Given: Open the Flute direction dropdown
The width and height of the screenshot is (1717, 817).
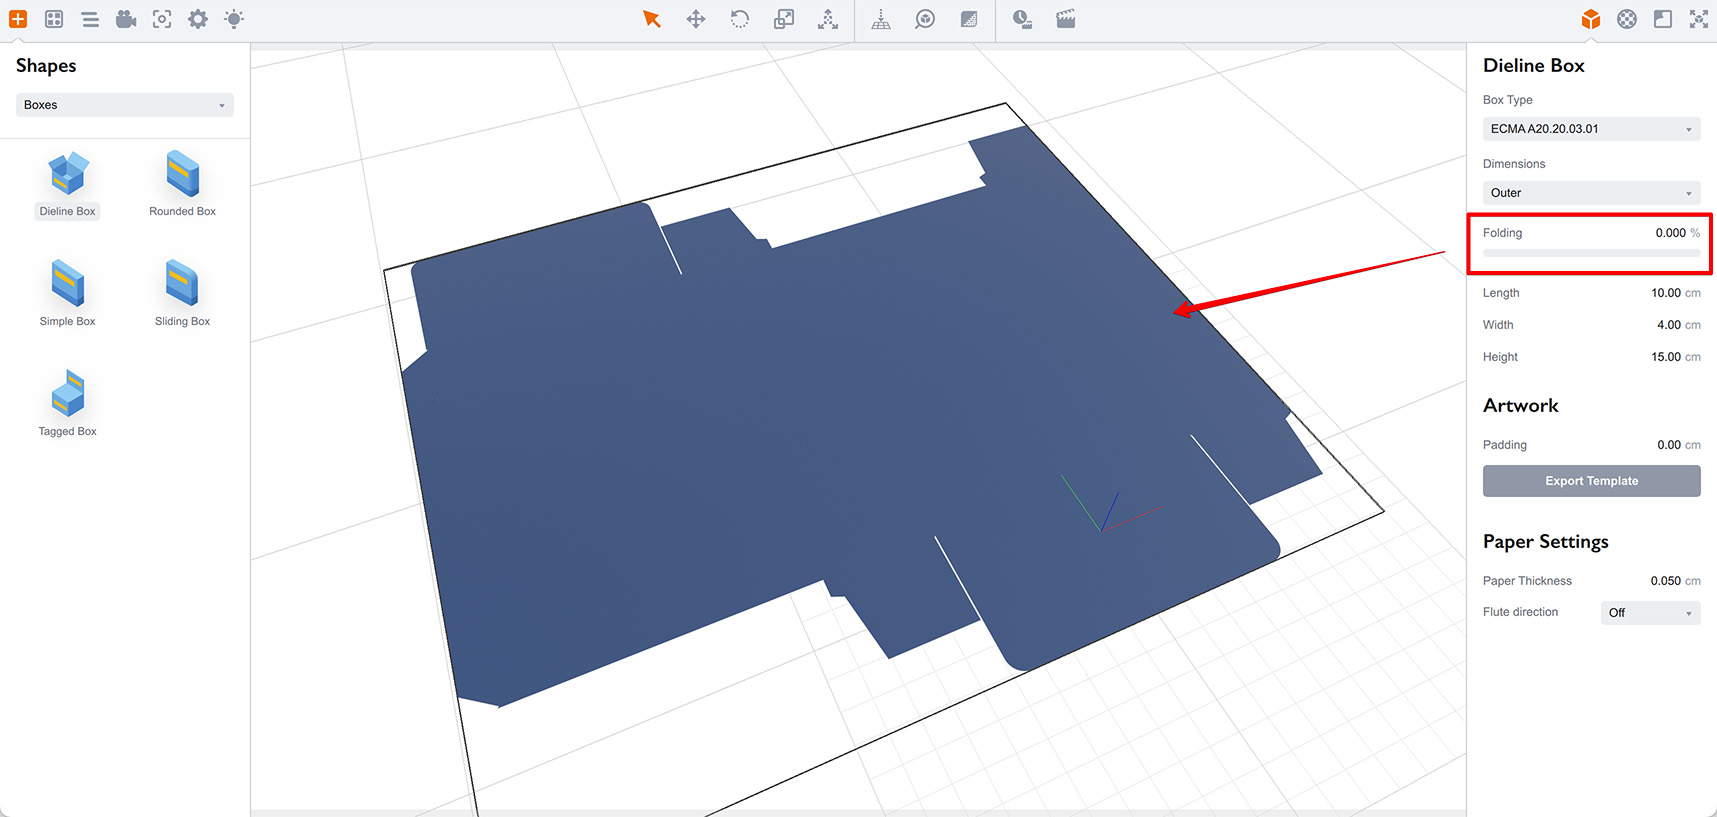Looking at the screenshot, I should click(x=1650, y=613).
